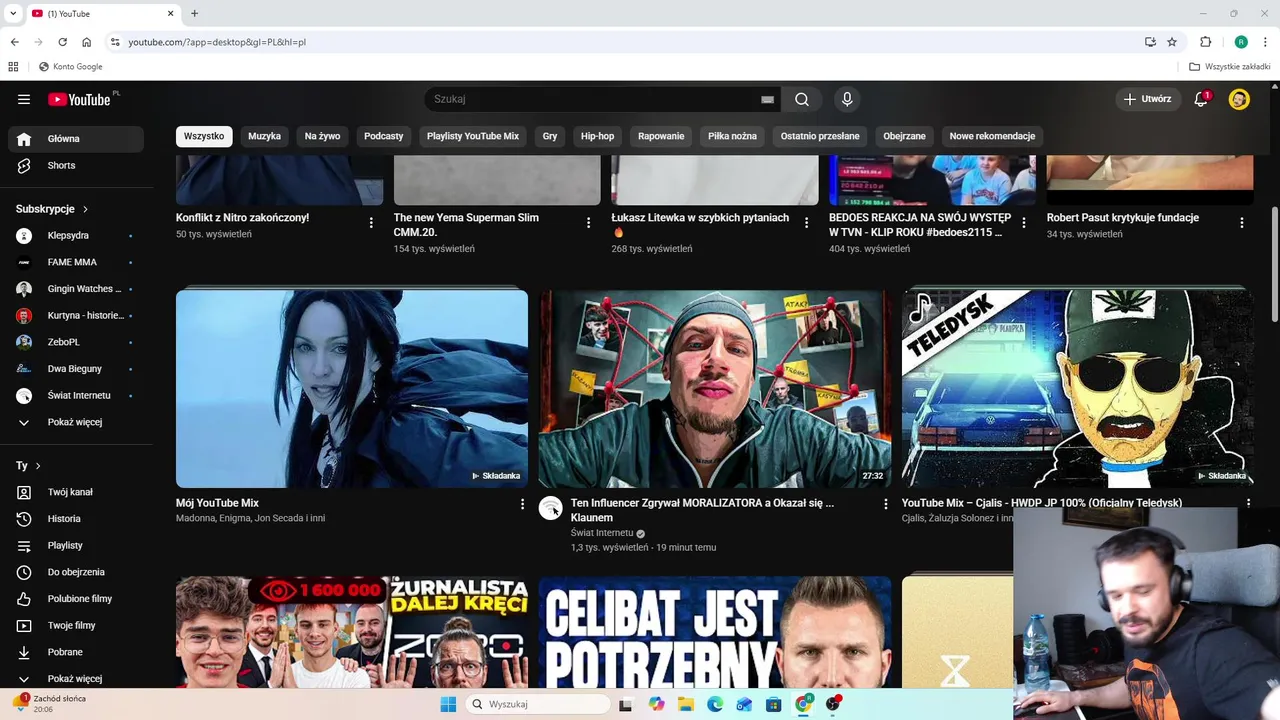
Task: Open Polubione filmy in sidebar
Action: (76, 599)
